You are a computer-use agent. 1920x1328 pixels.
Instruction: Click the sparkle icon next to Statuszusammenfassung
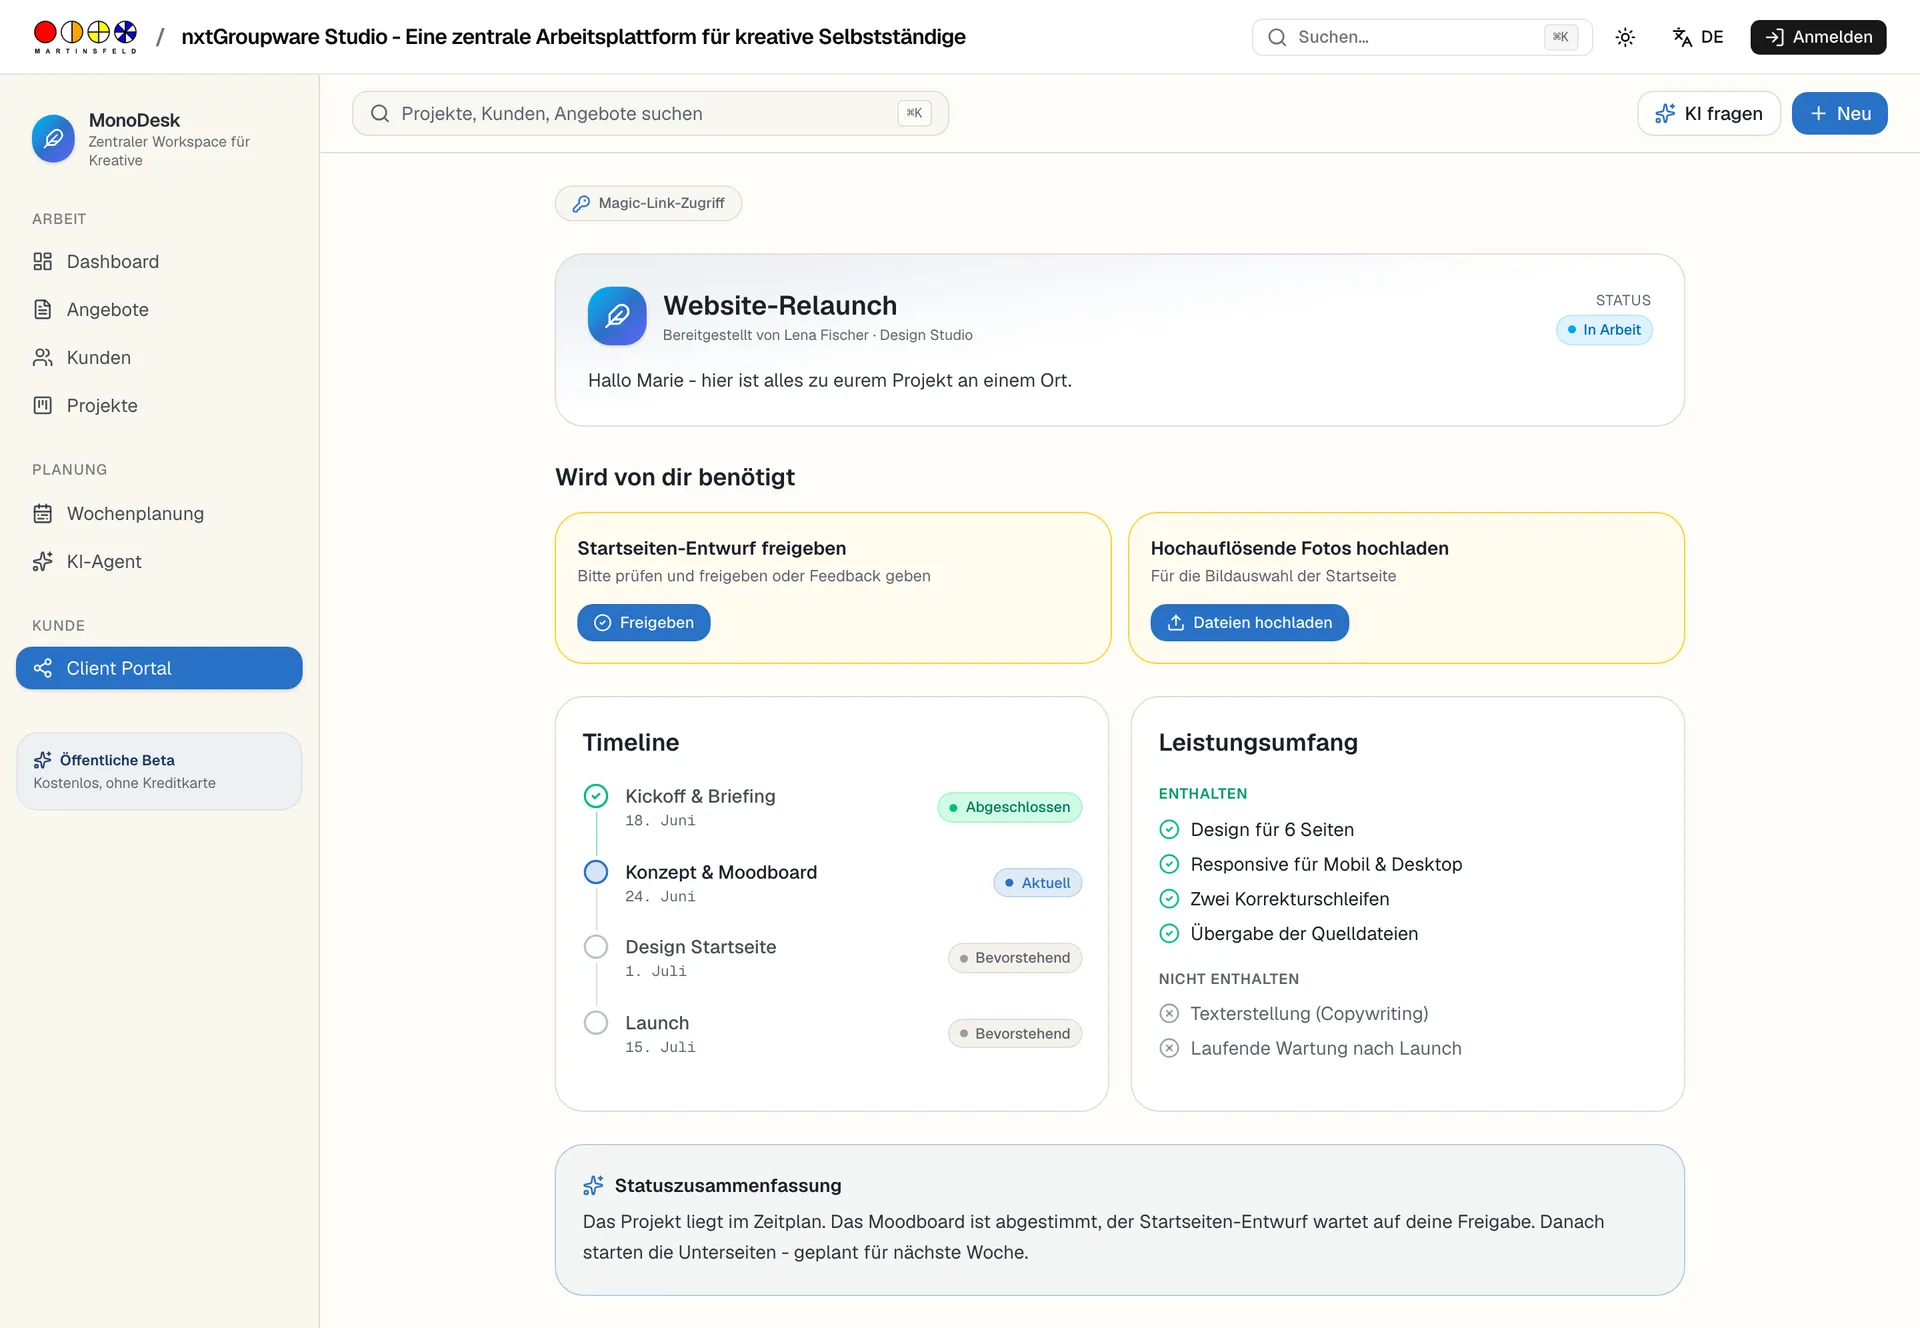click(593, 1186)
